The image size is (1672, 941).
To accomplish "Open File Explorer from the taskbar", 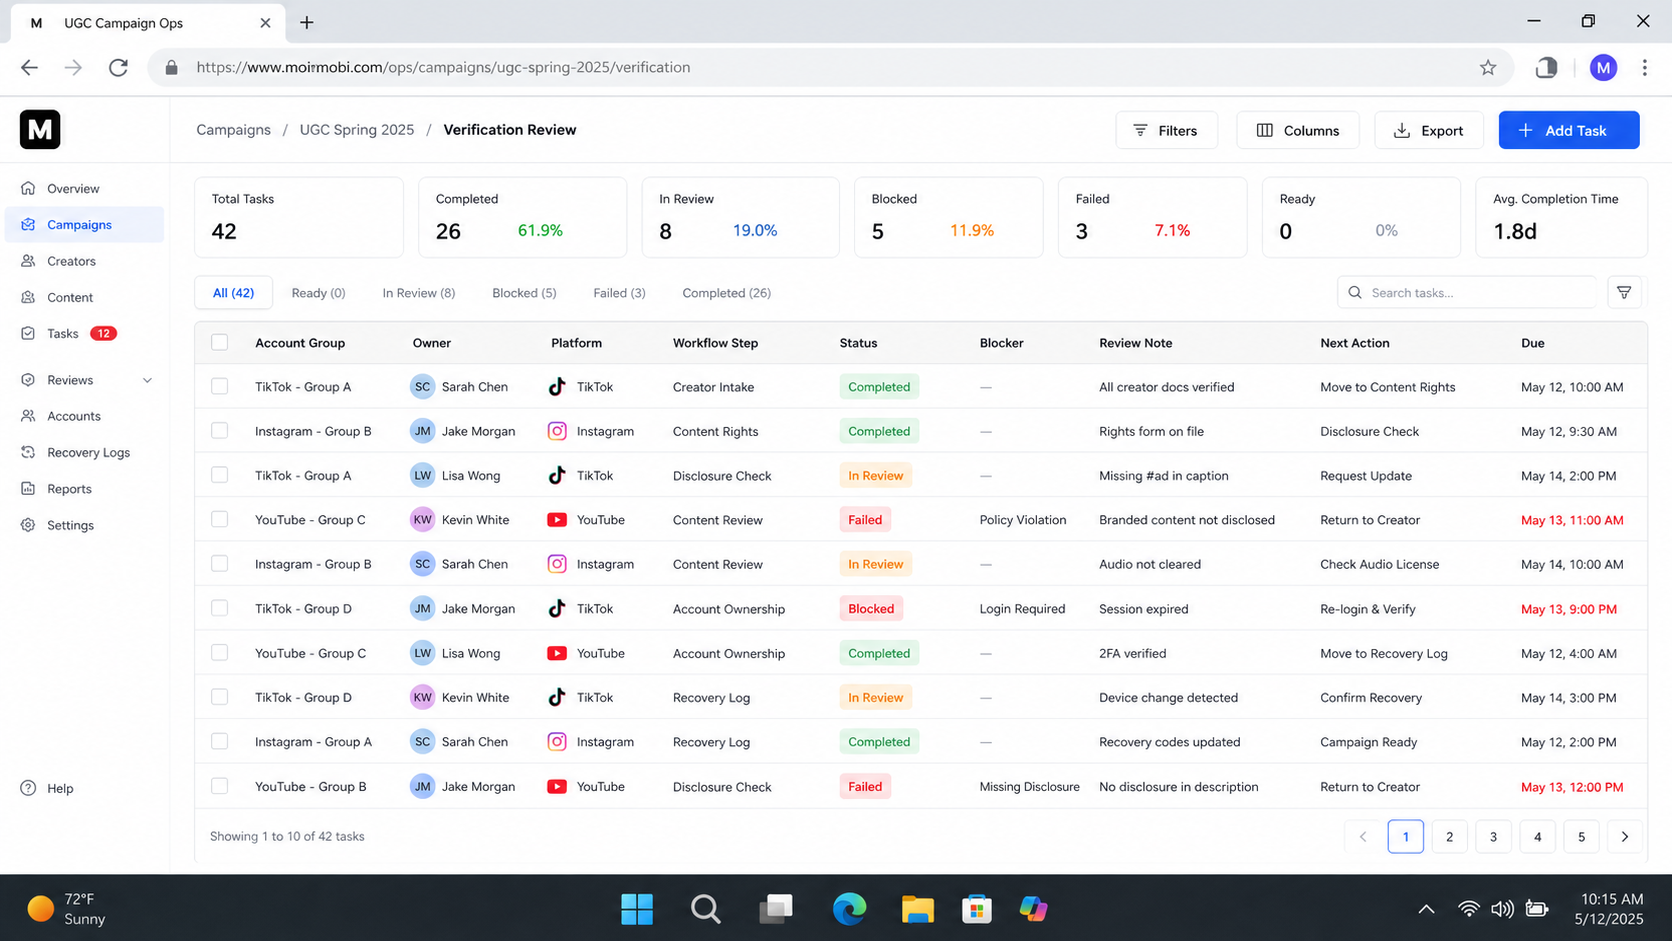I will 917,908.
